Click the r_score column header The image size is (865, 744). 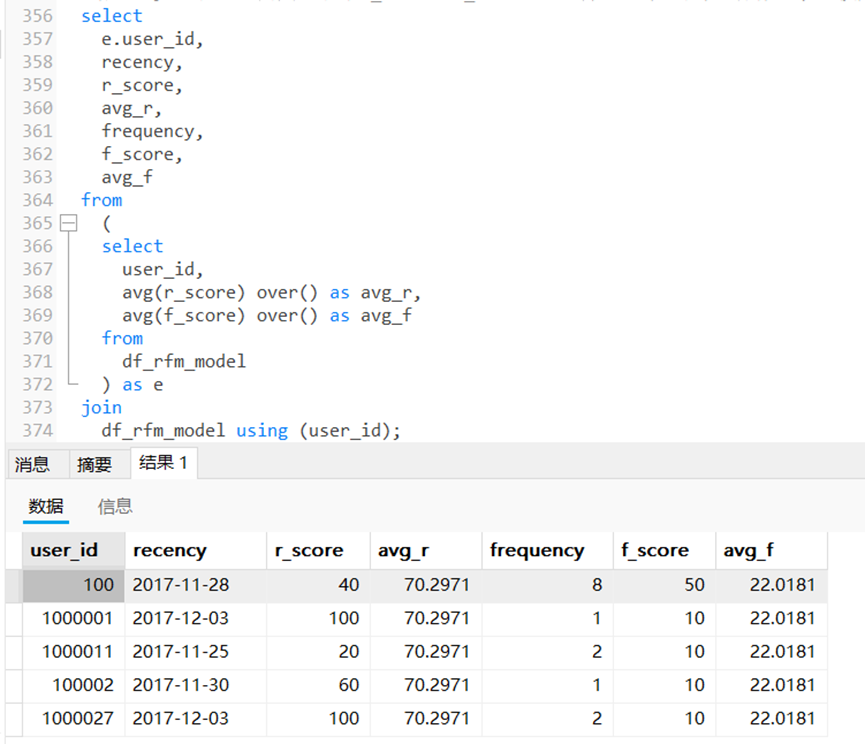tap(318, 550)
